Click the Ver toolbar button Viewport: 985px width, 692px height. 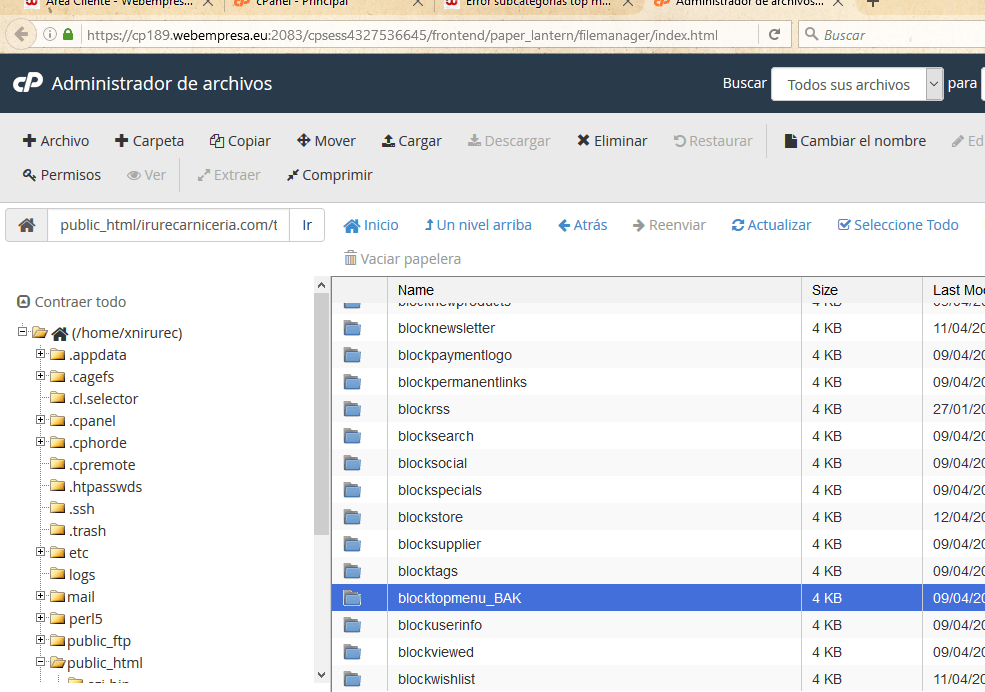146,175
